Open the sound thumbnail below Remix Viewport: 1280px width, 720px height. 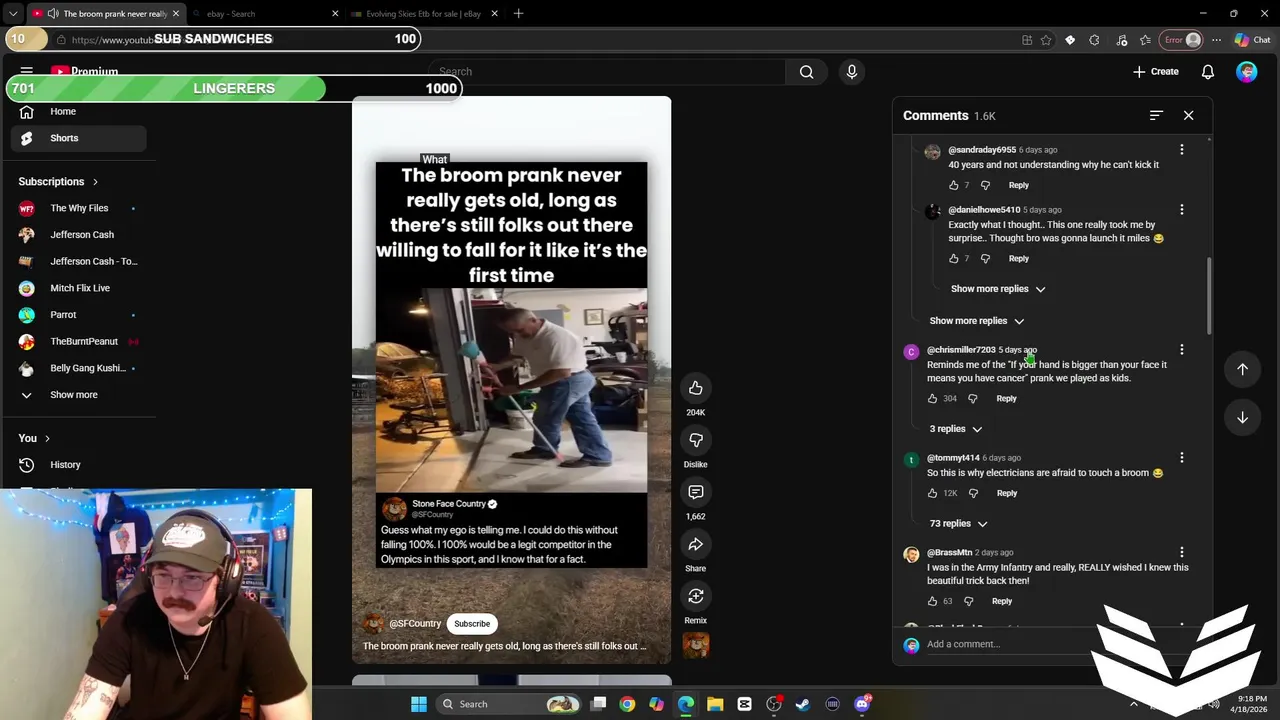click(x=696, y=645)
